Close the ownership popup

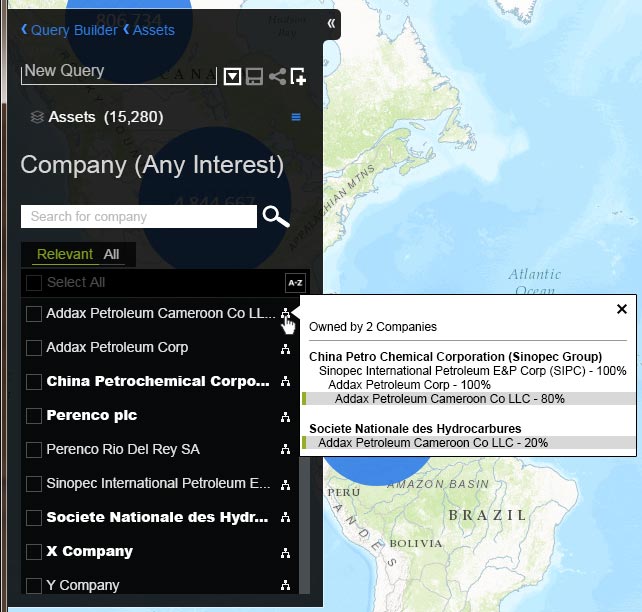[x=622, y=309]
